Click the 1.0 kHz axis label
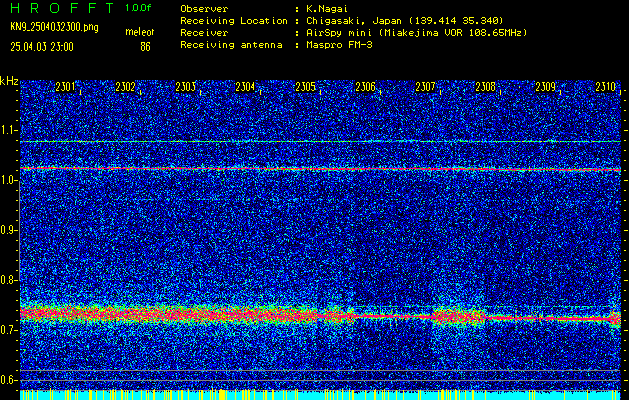This screenshot has height=400, width=629. 8,180
